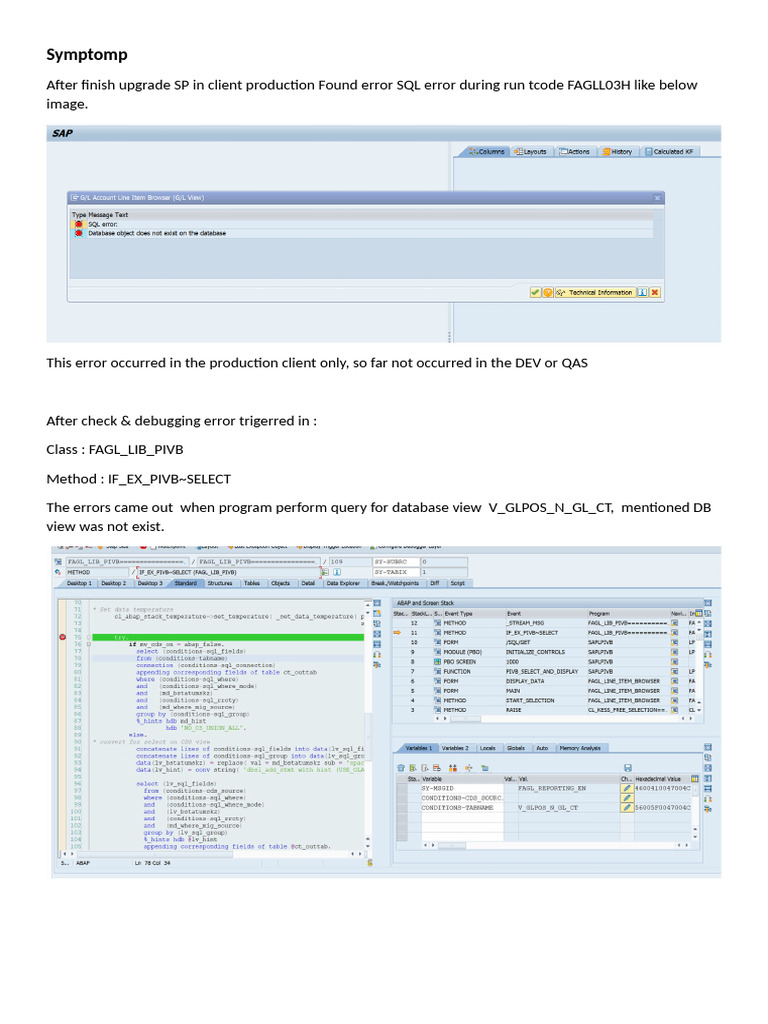Click the SY-MSGID variable cell
This screenshot has height=1024, width=768.
[x=462, y=789]
